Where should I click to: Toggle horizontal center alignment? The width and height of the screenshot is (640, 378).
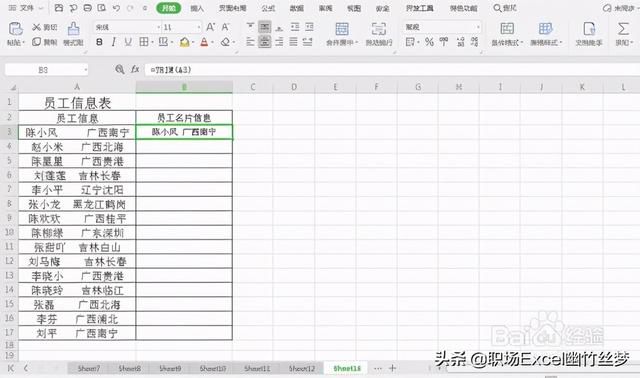[264, 42]
